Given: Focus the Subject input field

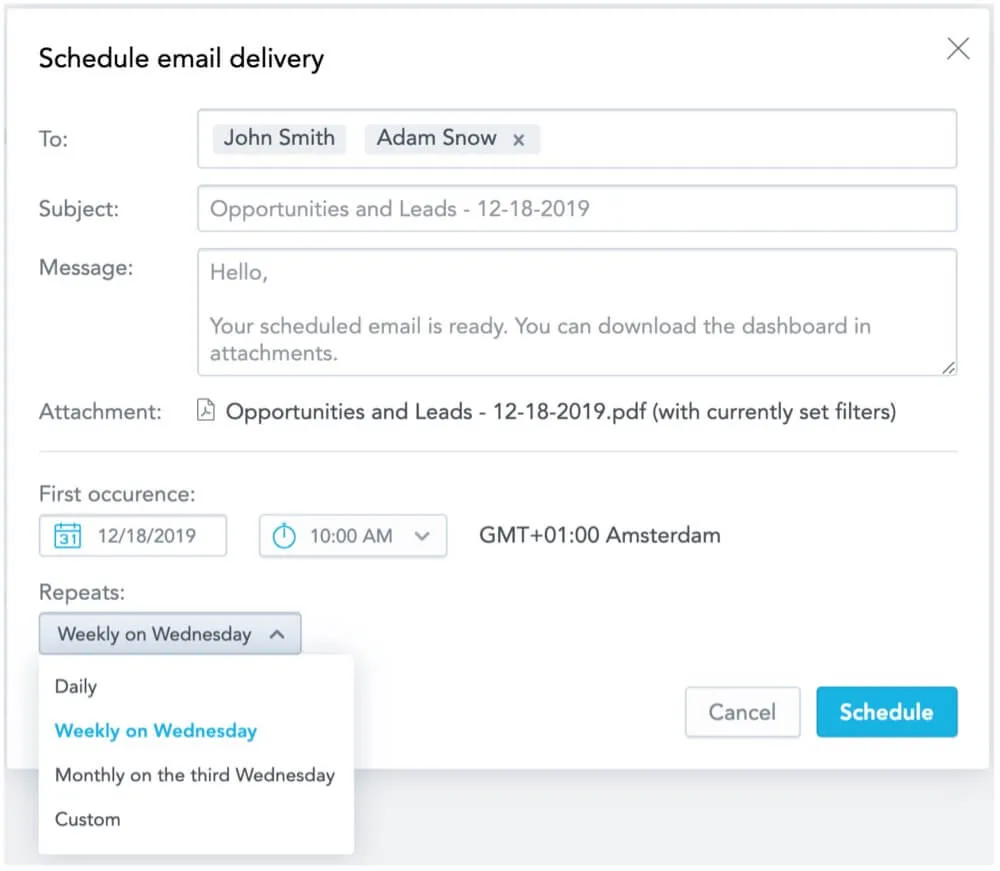Looking at the screenshot, I should point(577,209).
